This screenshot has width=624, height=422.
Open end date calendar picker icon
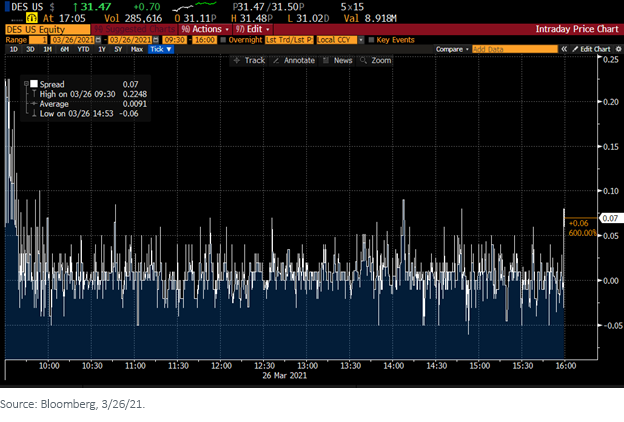(x=156, y=40)
